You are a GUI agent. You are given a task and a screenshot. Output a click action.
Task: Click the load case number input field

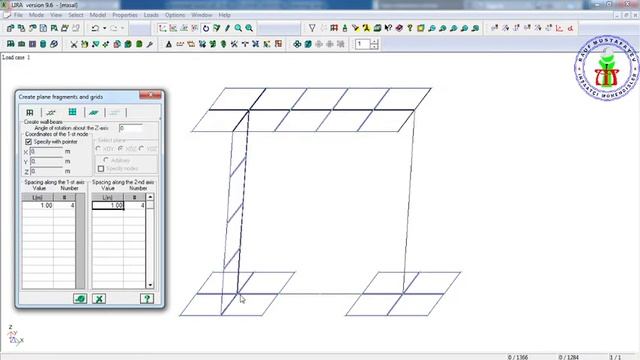[362, 44]
